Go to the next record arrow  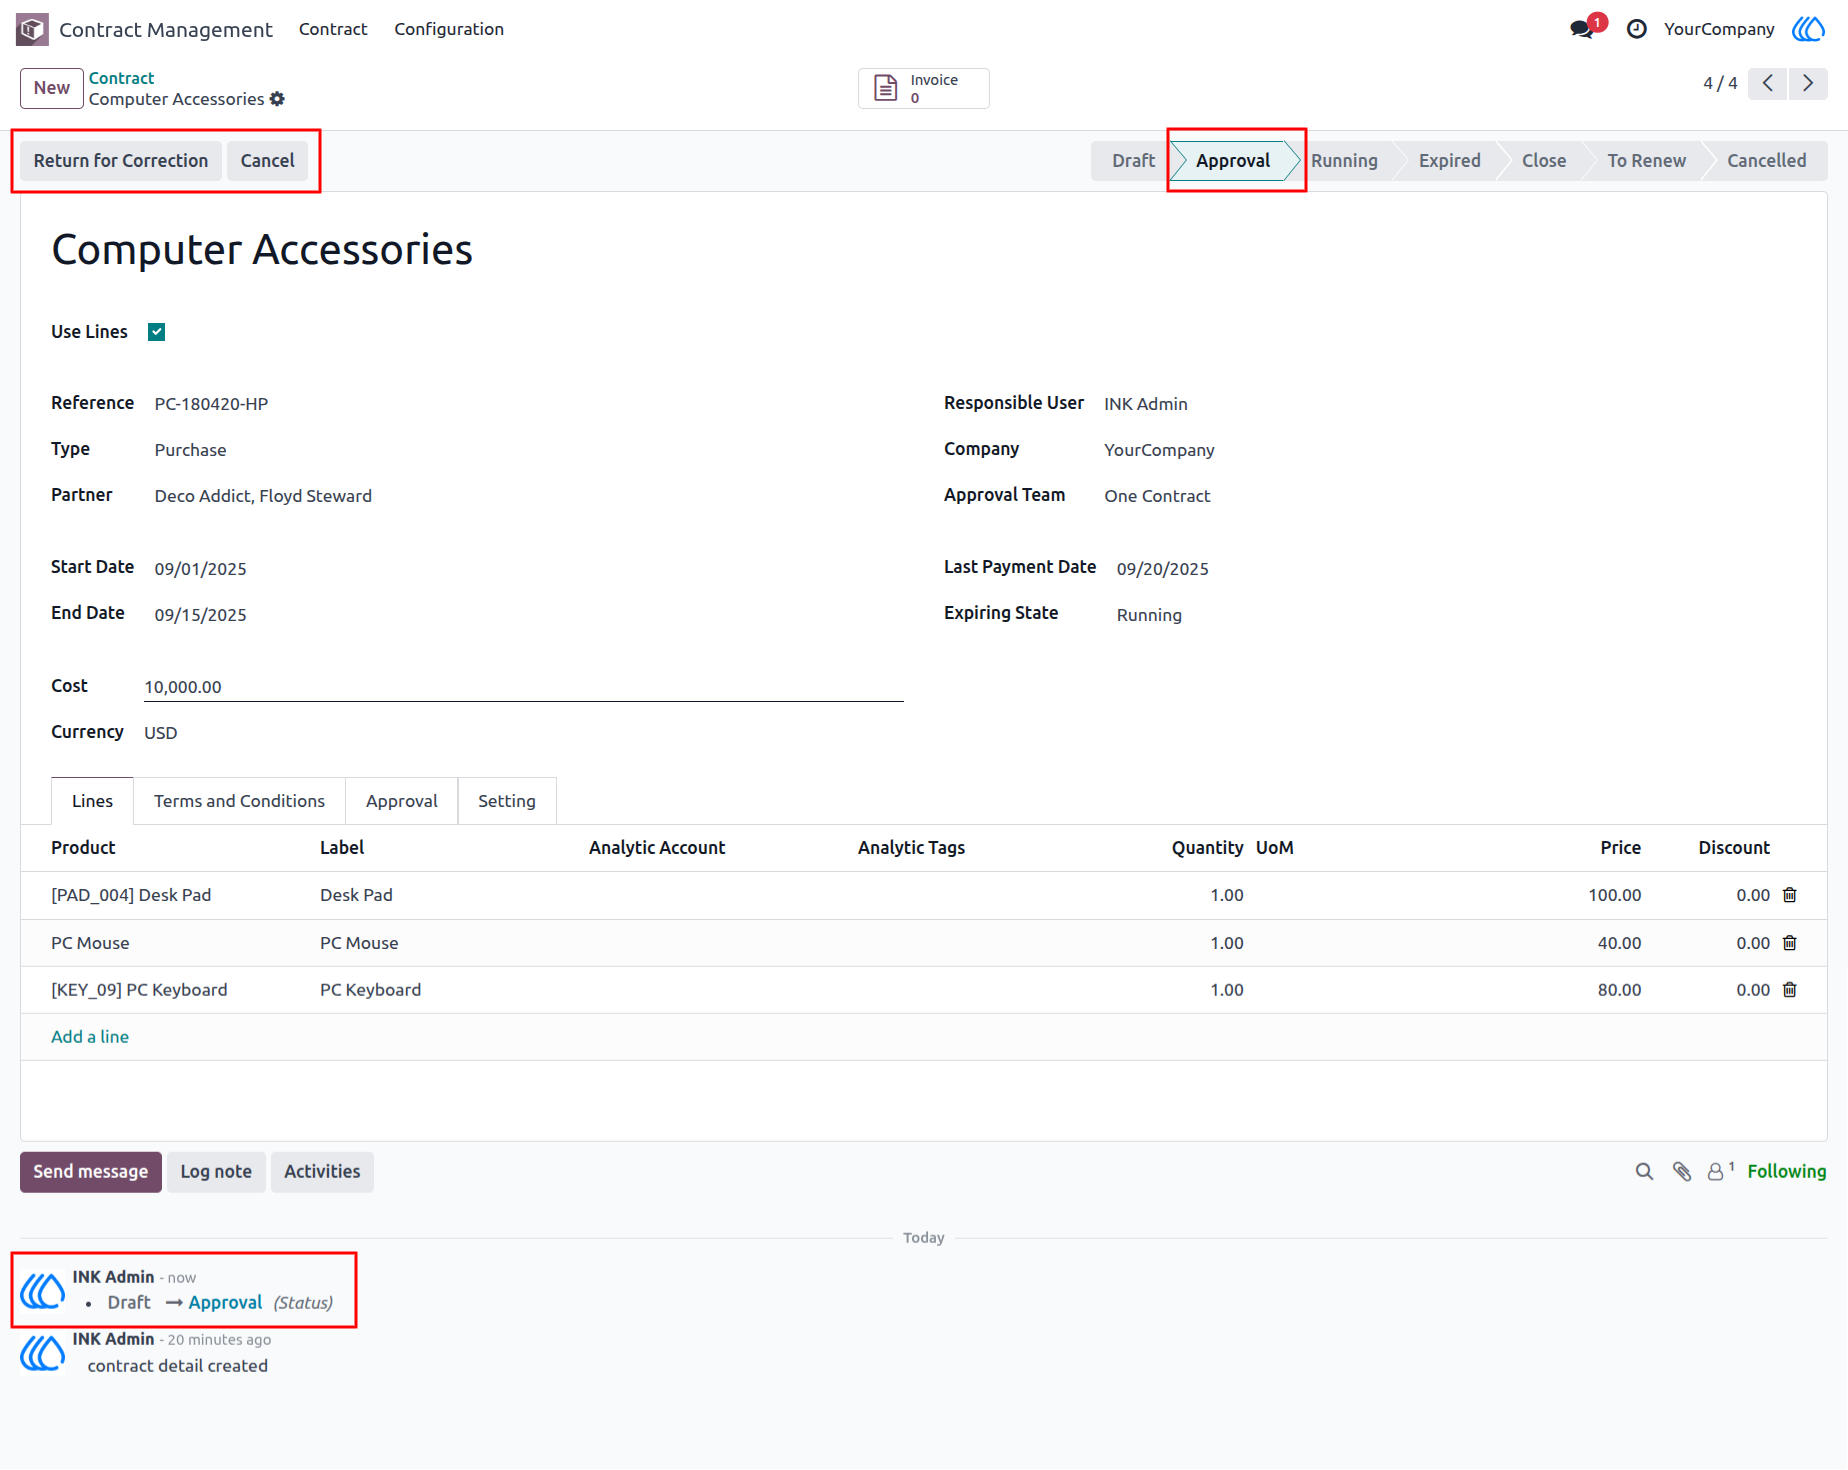(1808, 83)
